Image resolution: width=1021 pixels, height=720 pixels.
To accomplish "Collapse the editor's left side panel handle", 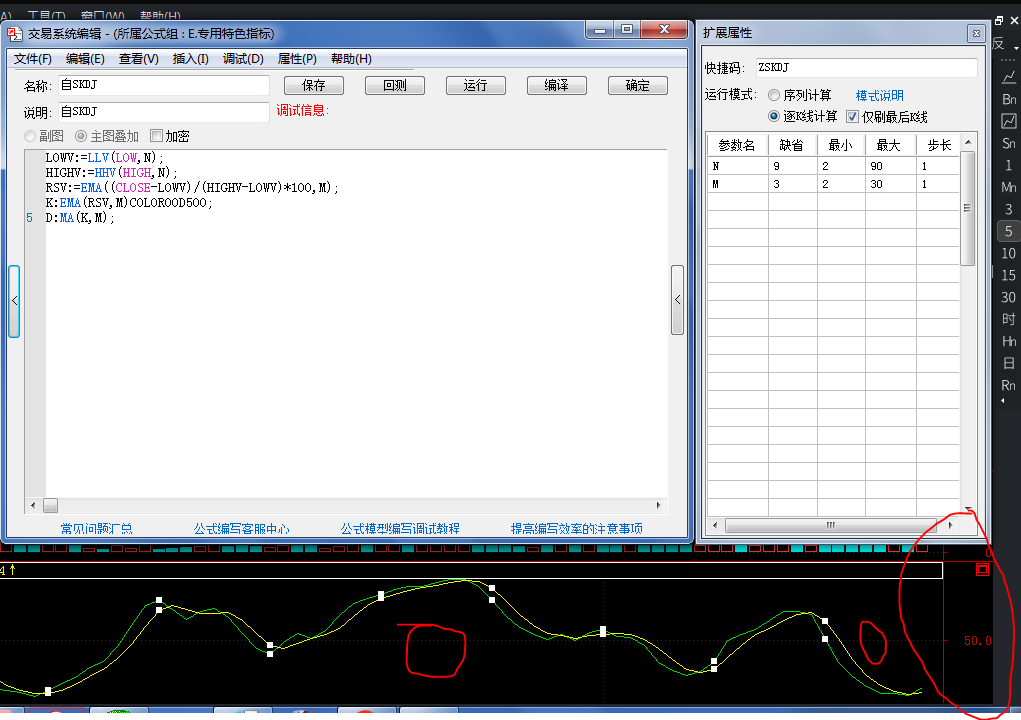I will click(14, 301).
